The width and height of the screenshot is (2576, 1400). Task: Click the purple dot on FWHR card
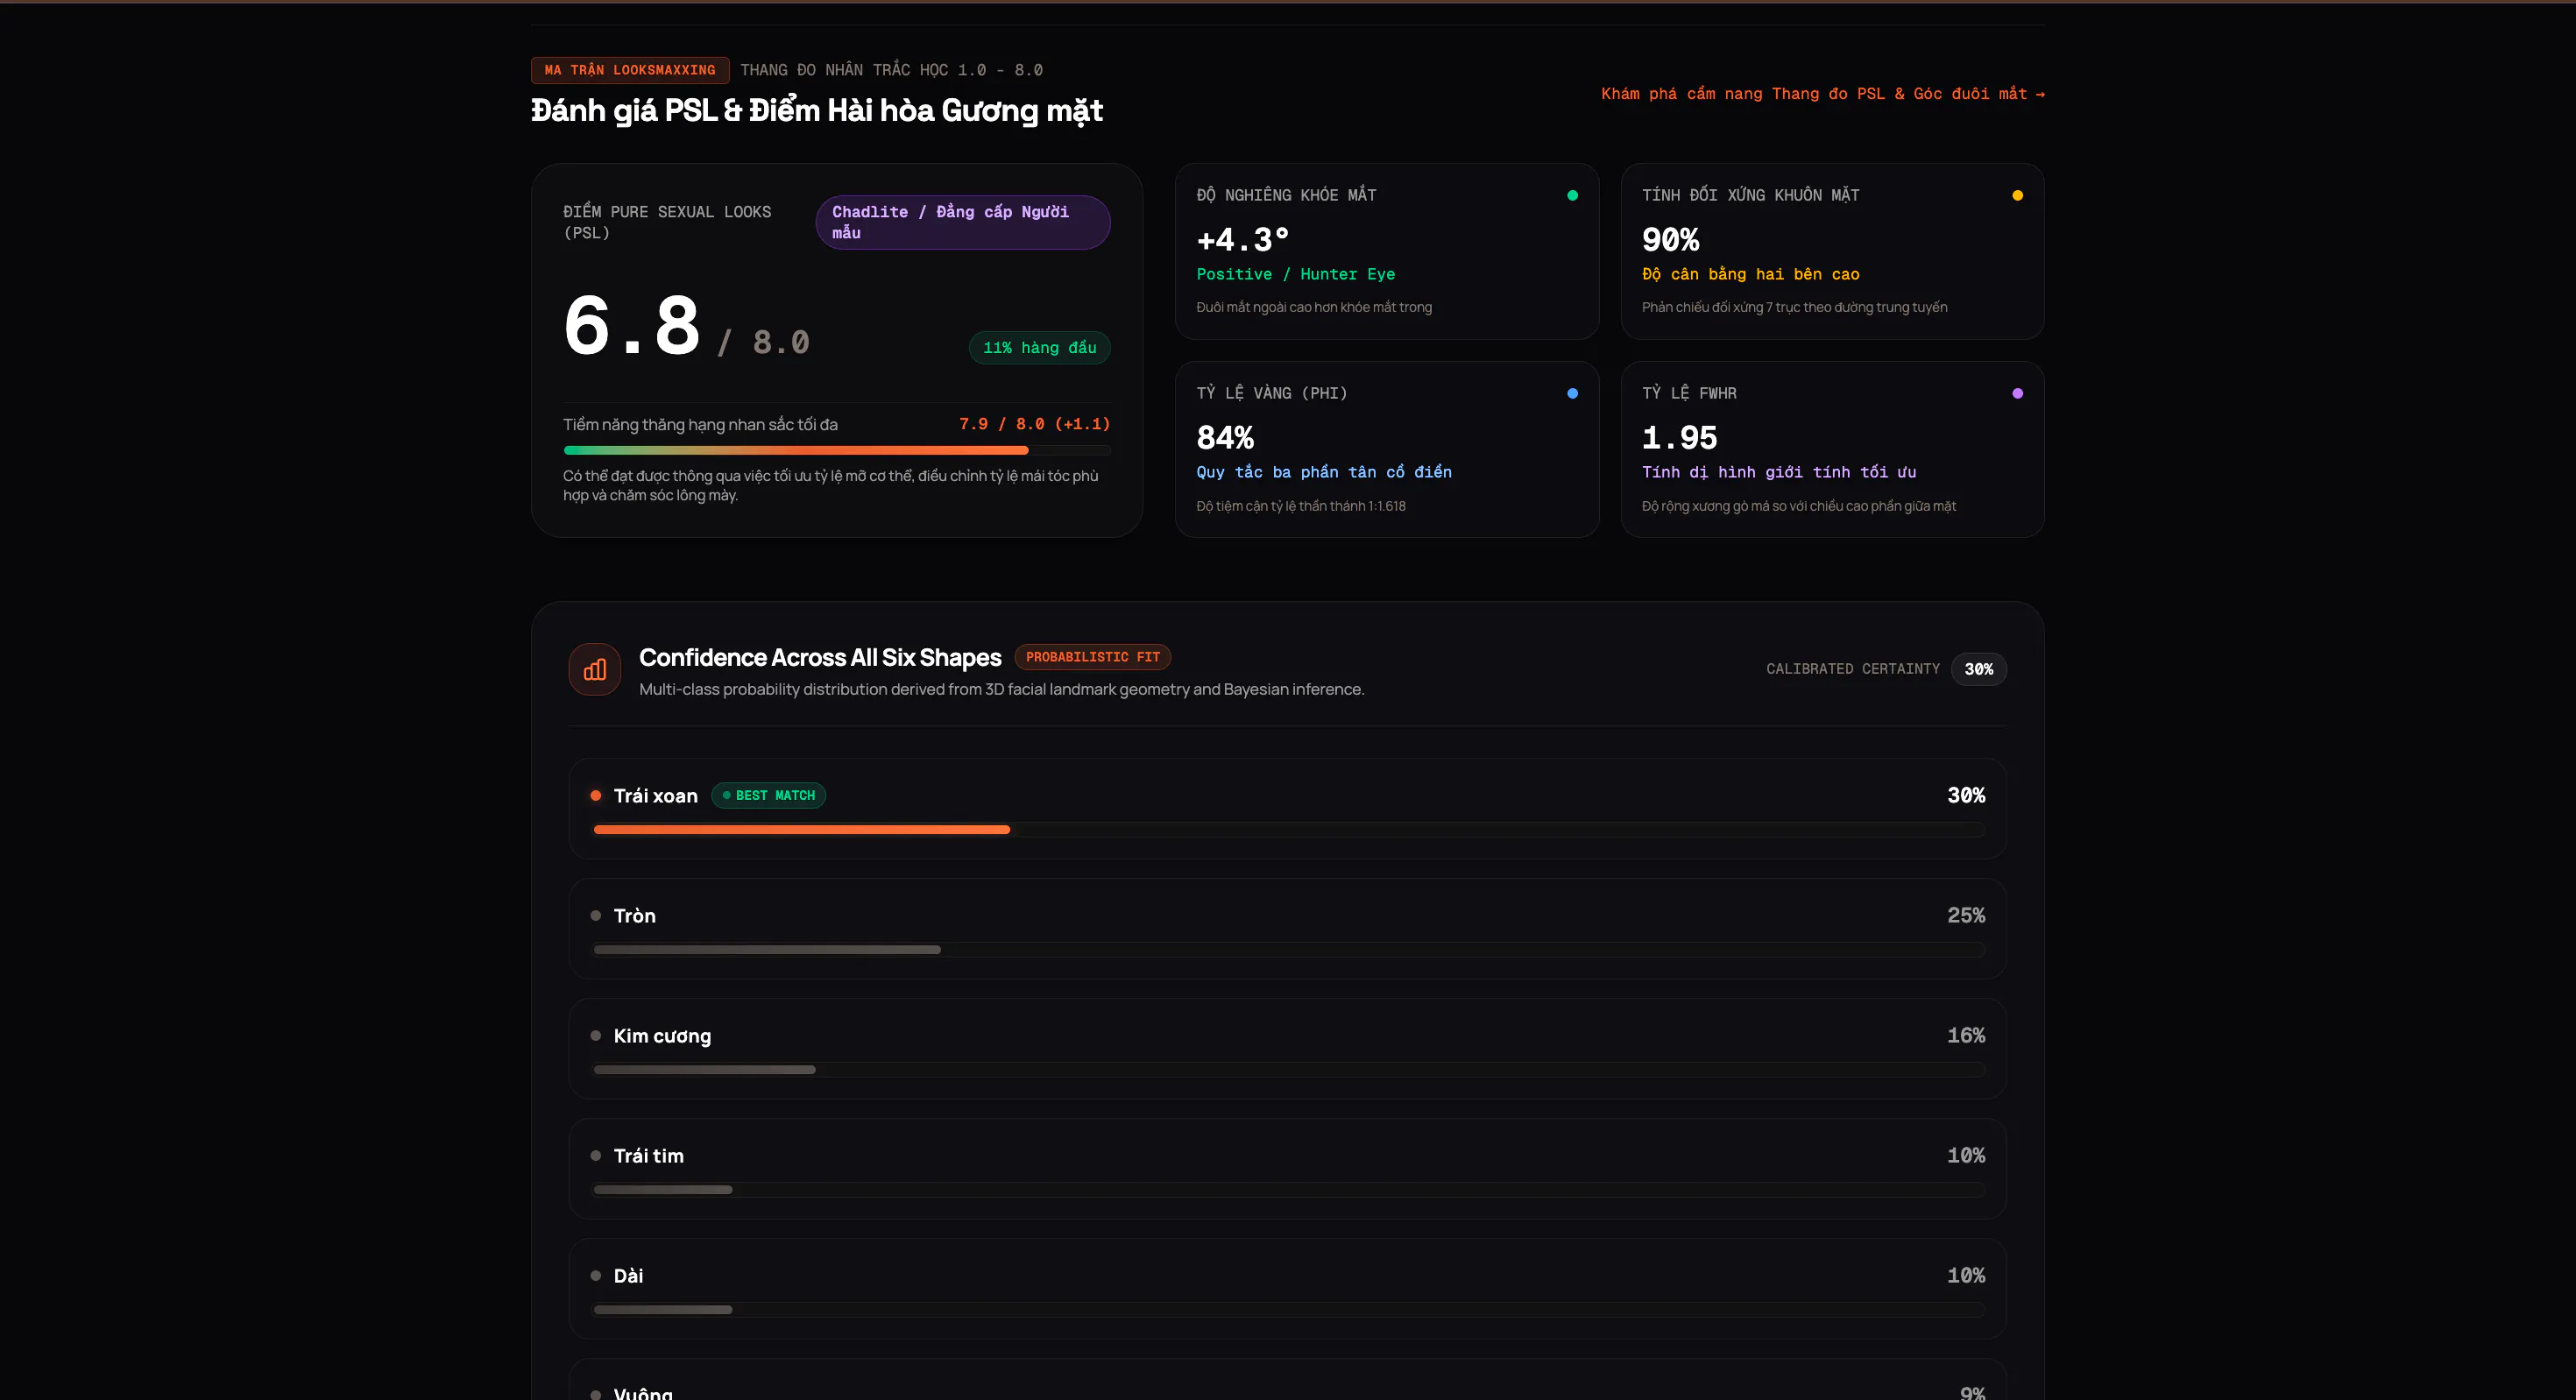pos(2017,394)
